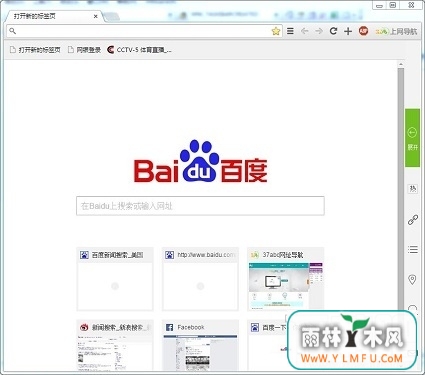
Task: Open the http://www.baidu.com thumbnail tile
Action: [x=200, y=279]
